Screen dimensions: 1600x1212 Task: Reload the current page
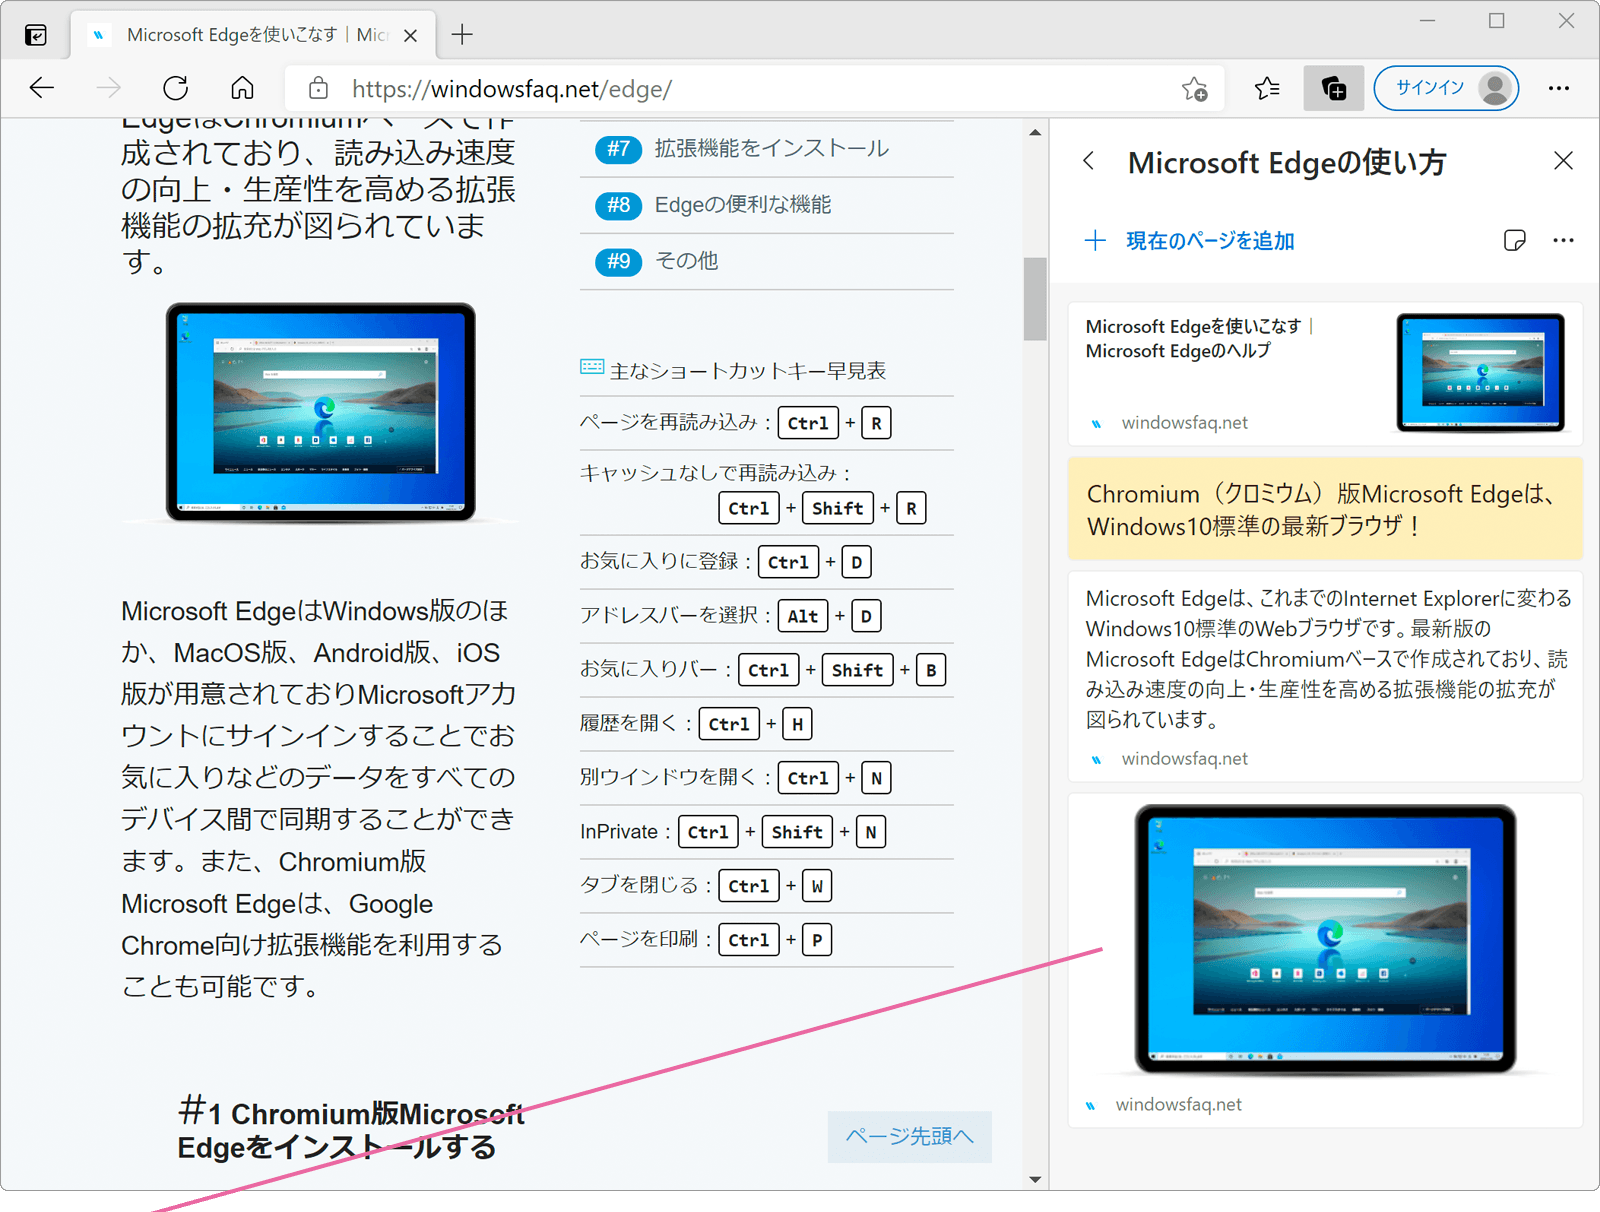(176, 88)
